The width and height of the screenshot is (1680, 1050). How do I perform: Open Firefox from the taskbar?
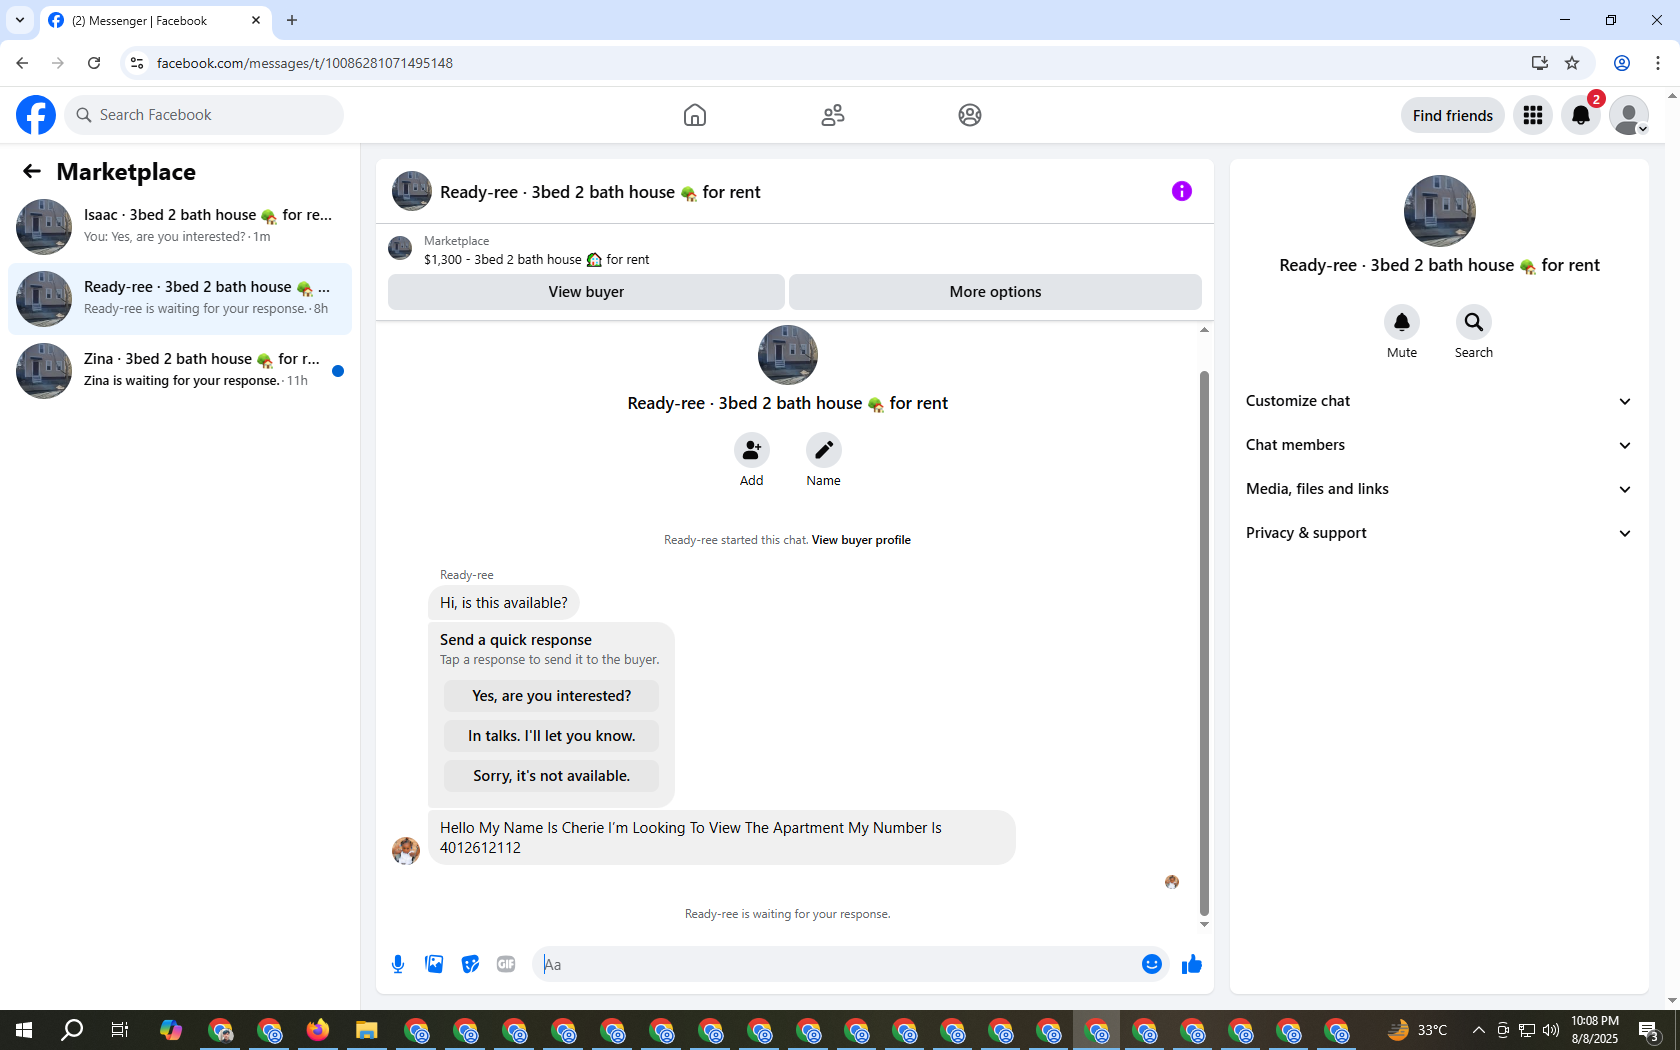pyautogui.click(x=318, y=1030)
